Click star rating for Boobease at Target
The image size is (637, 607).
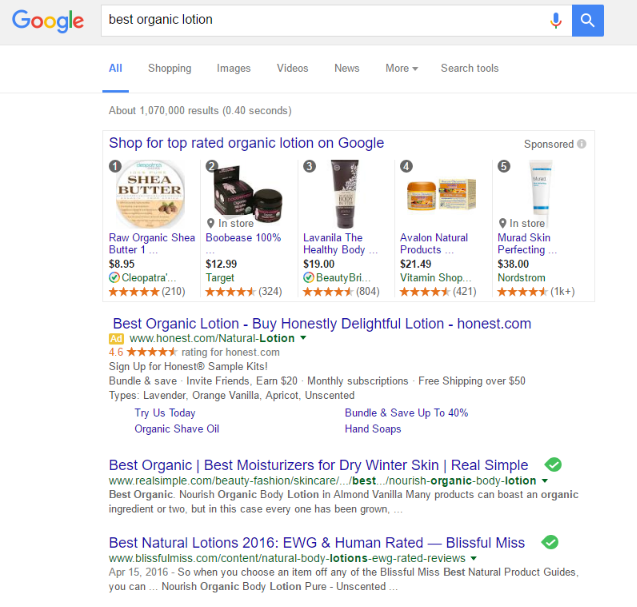pos(230,292)
